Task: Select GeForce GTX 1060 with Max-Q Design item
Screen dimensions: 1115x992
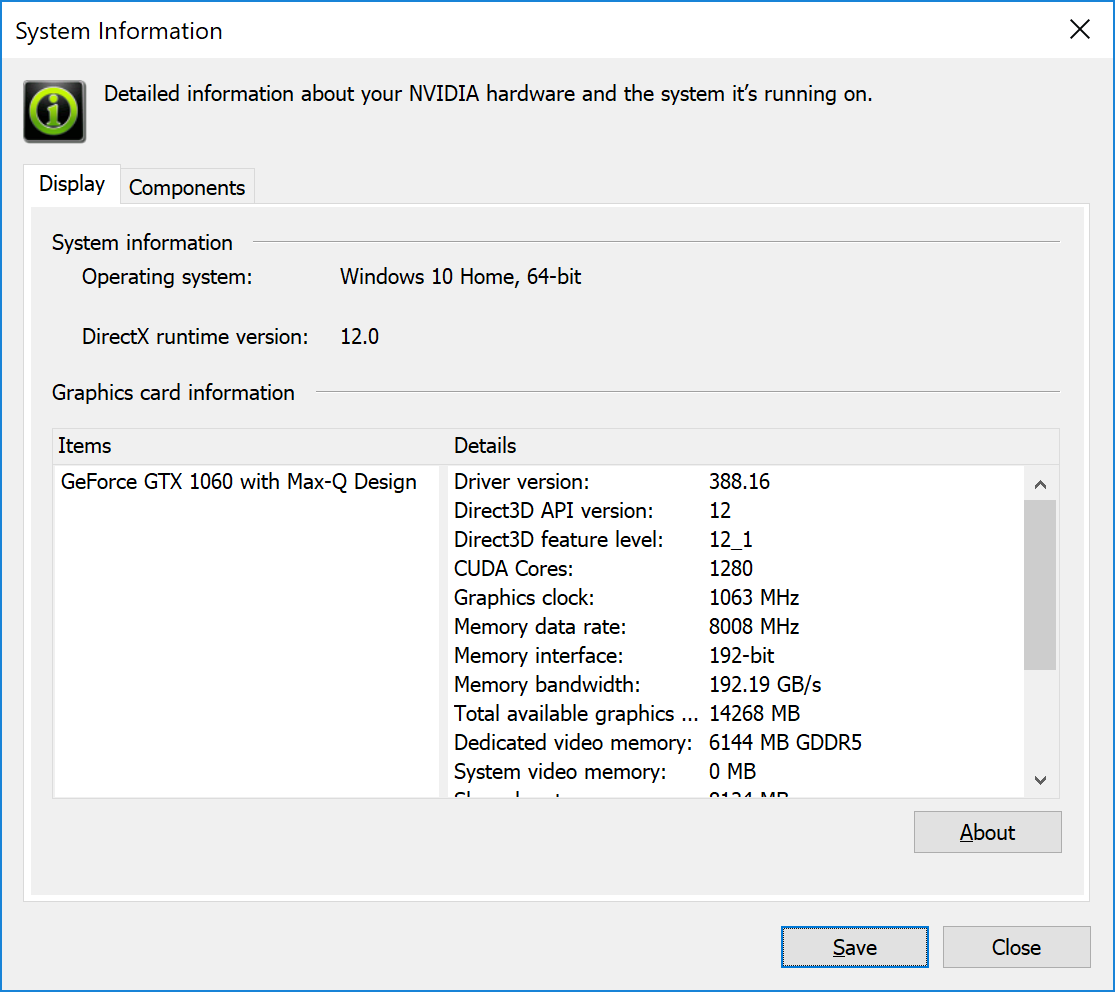Action: click(239, 481)
